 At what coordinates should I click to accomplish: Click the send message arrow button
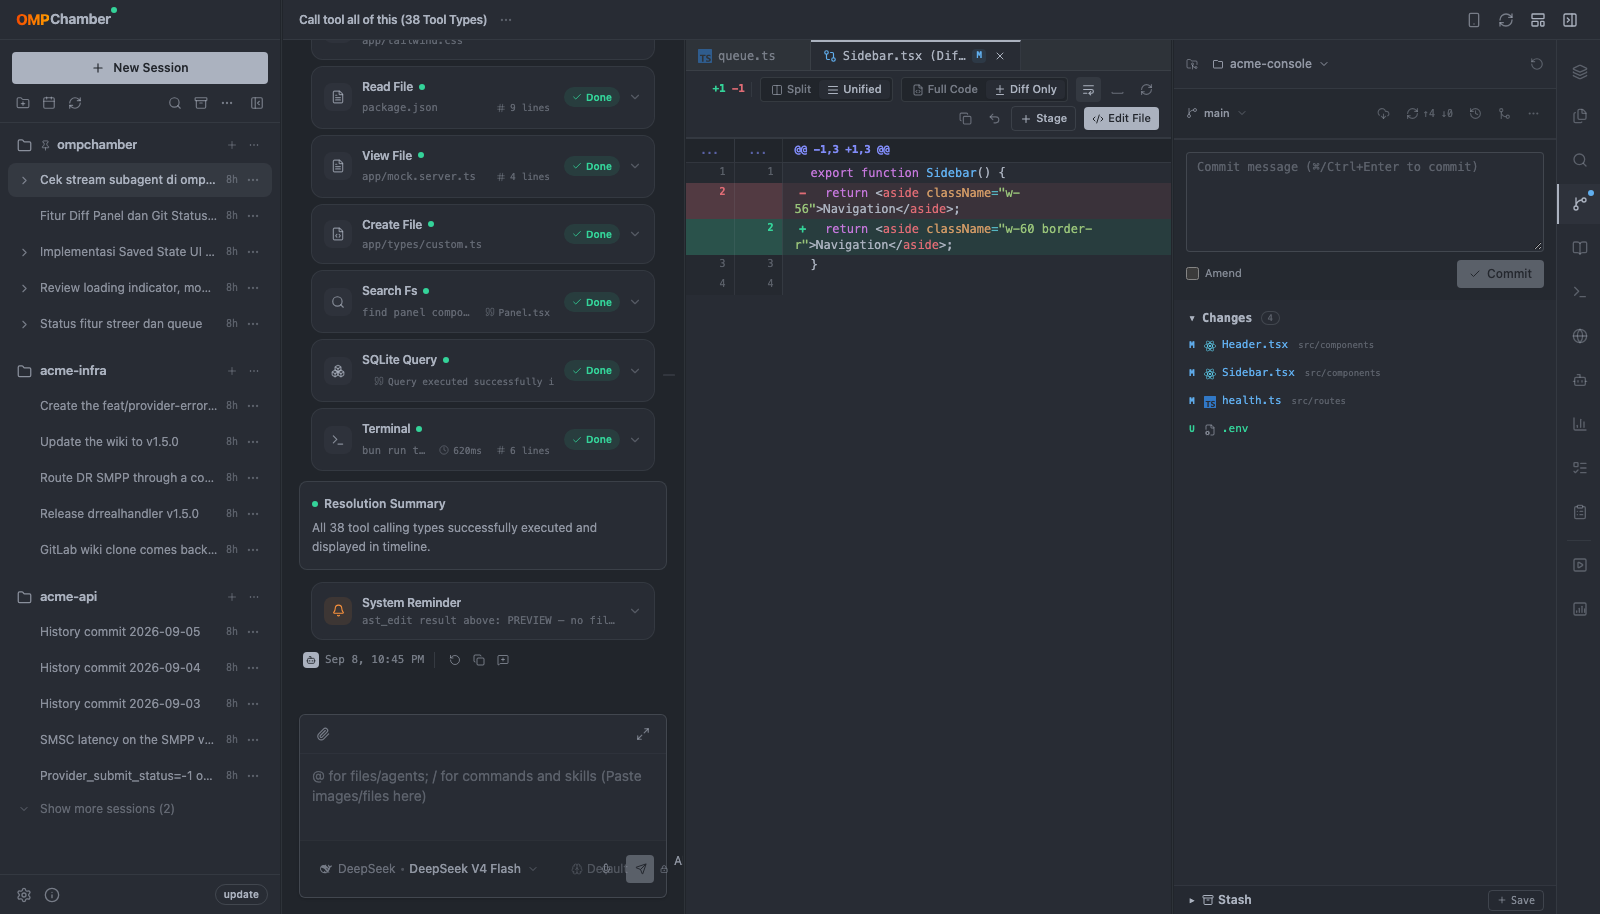click(640, 869)
